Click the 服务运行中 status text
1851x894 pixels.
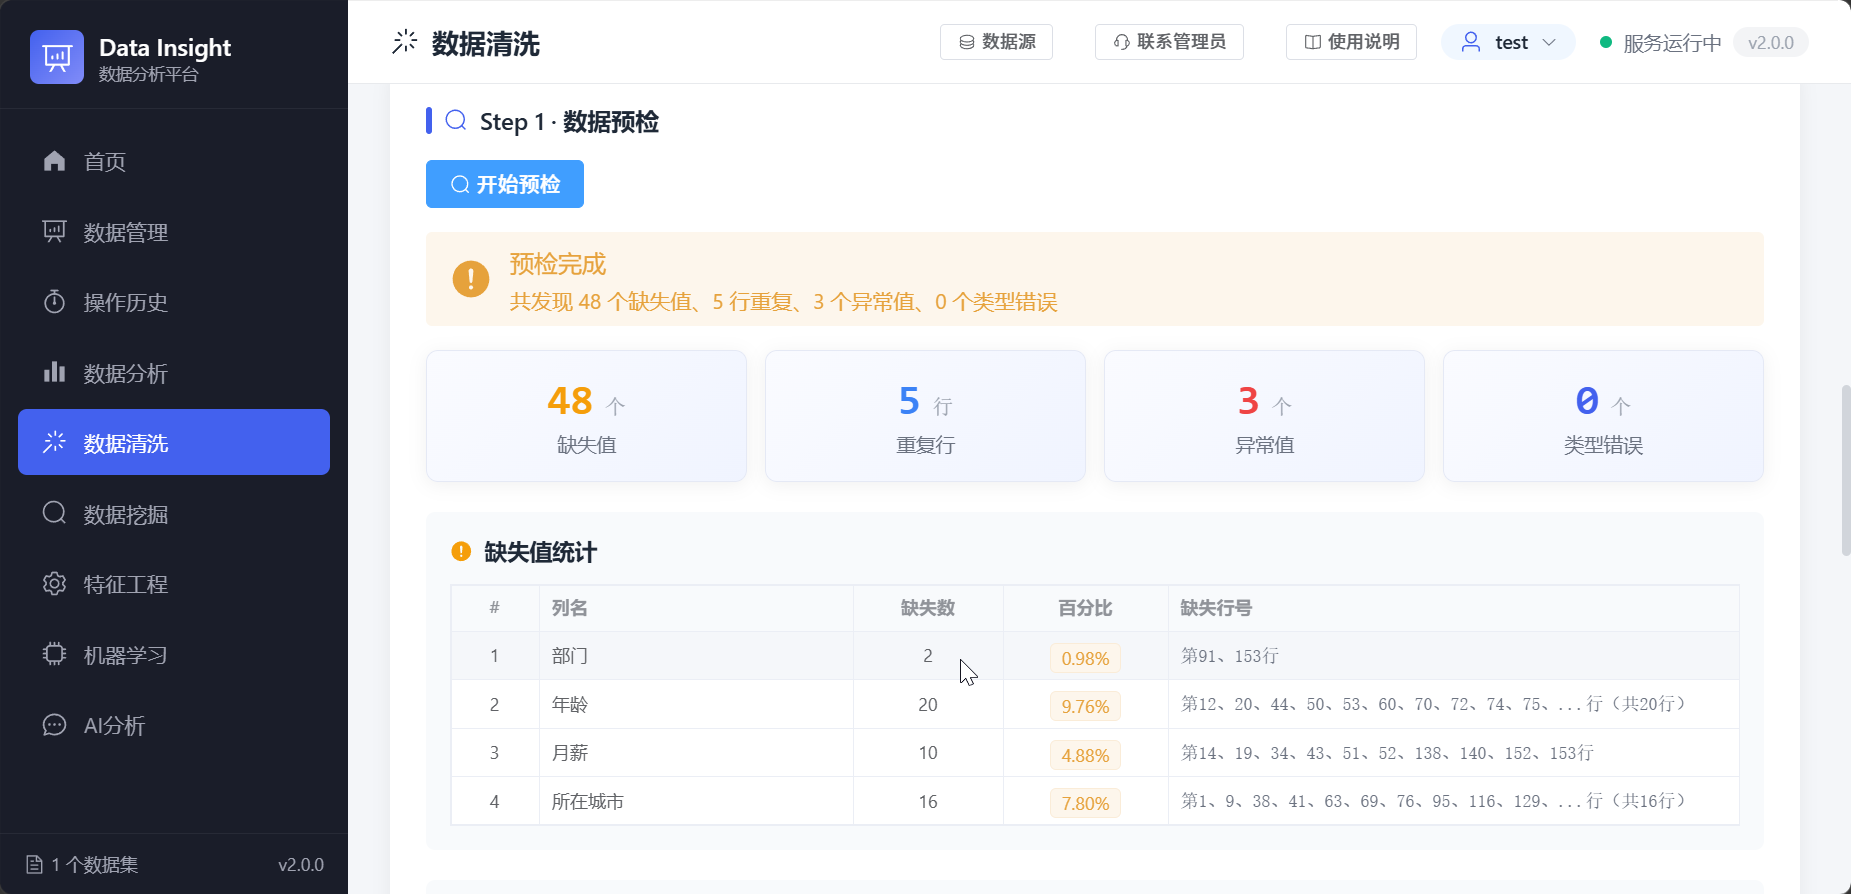point(1672,43)
